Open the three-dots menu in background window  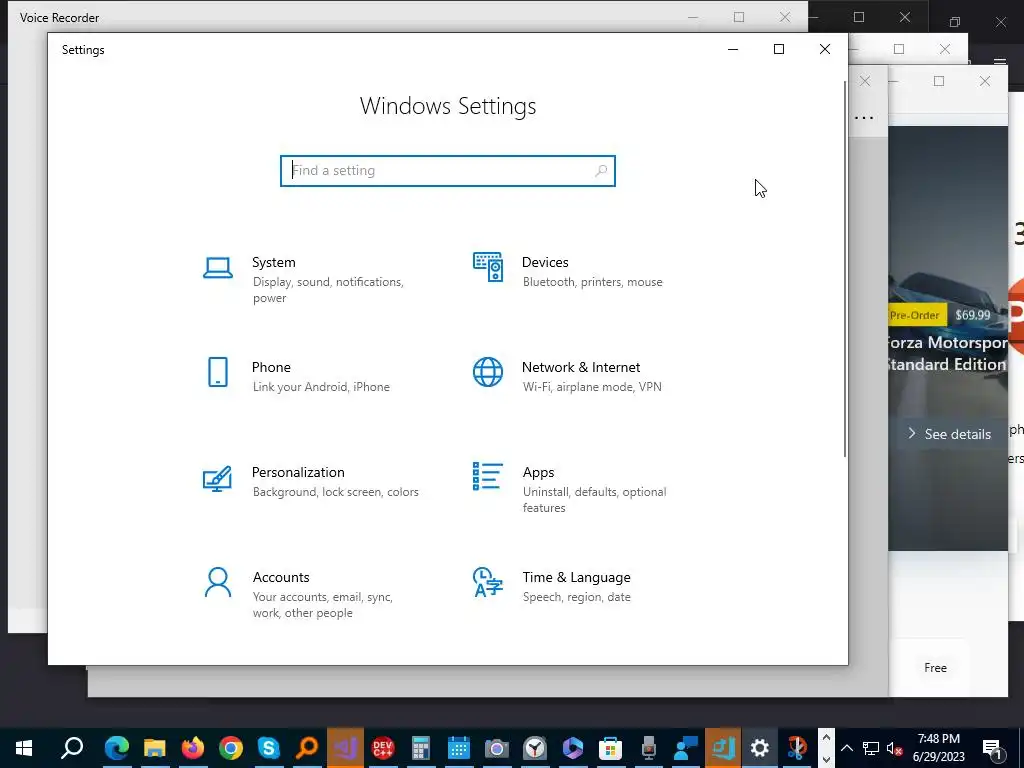tap(864, 118)
